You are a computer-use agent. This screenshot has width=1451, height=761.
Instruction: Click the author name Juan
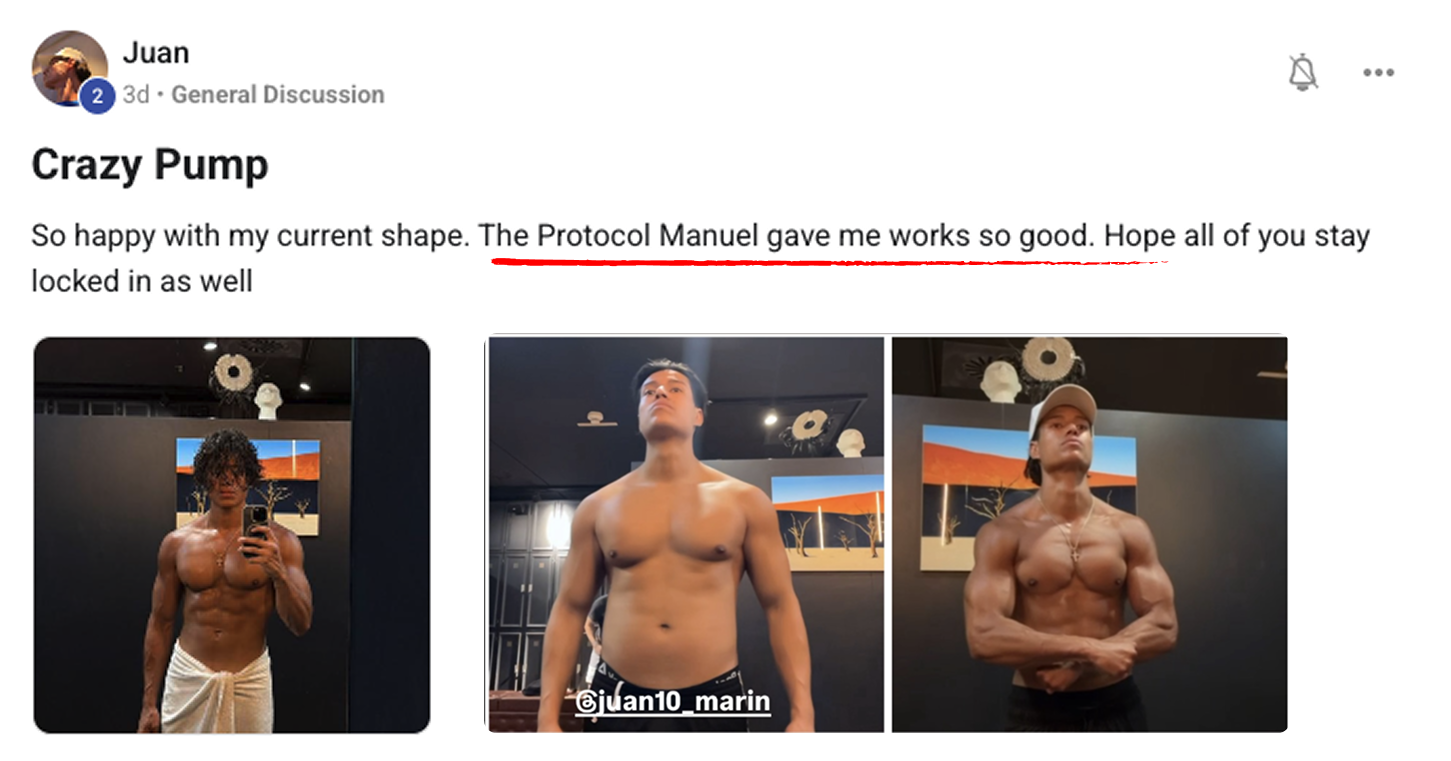[155, 52]
